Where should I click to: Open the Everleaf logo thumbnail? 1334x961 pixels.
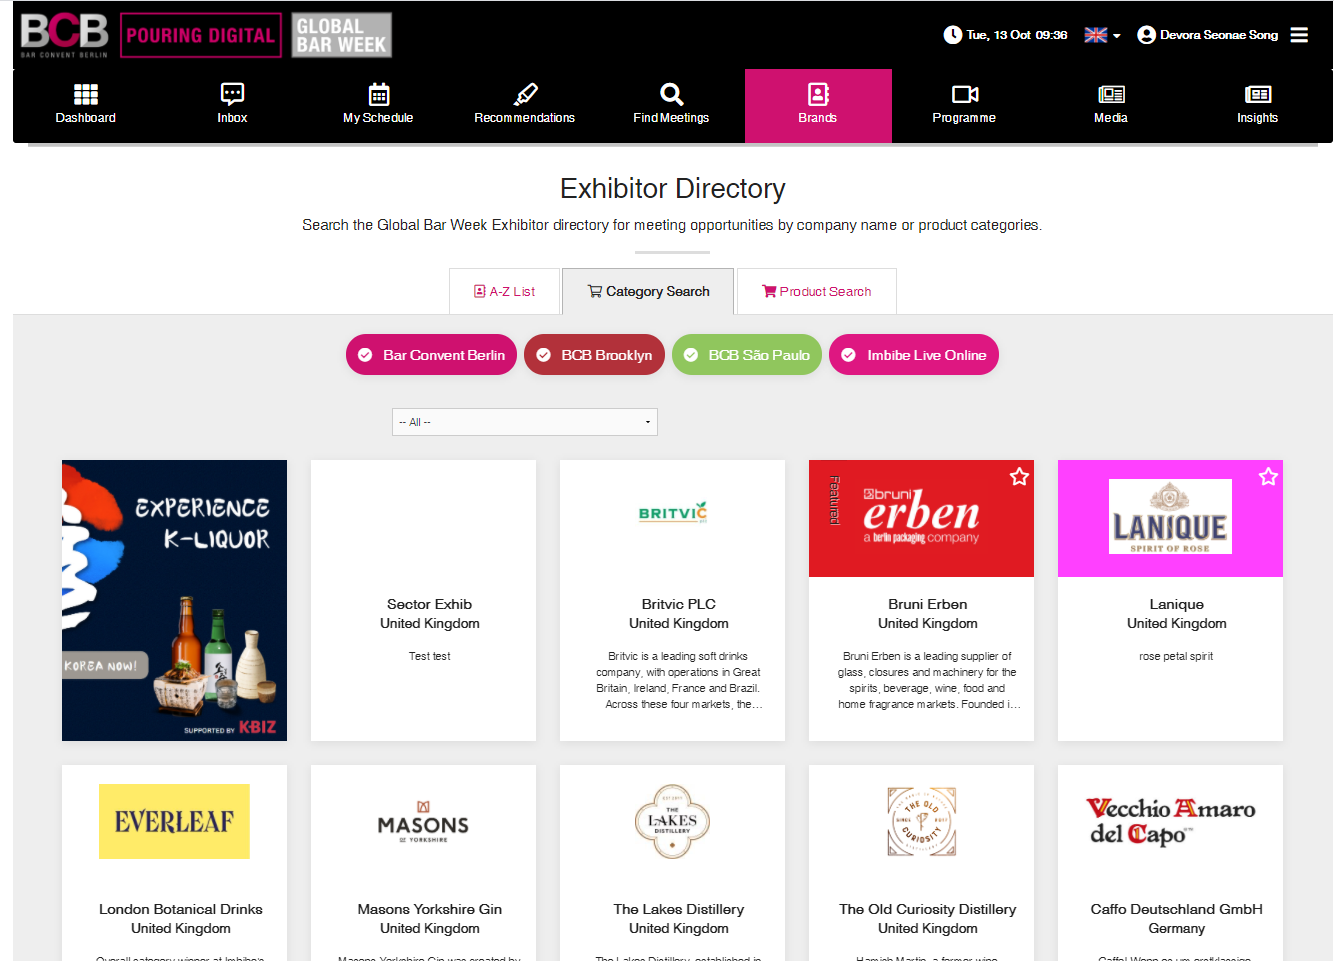(174, 821)
